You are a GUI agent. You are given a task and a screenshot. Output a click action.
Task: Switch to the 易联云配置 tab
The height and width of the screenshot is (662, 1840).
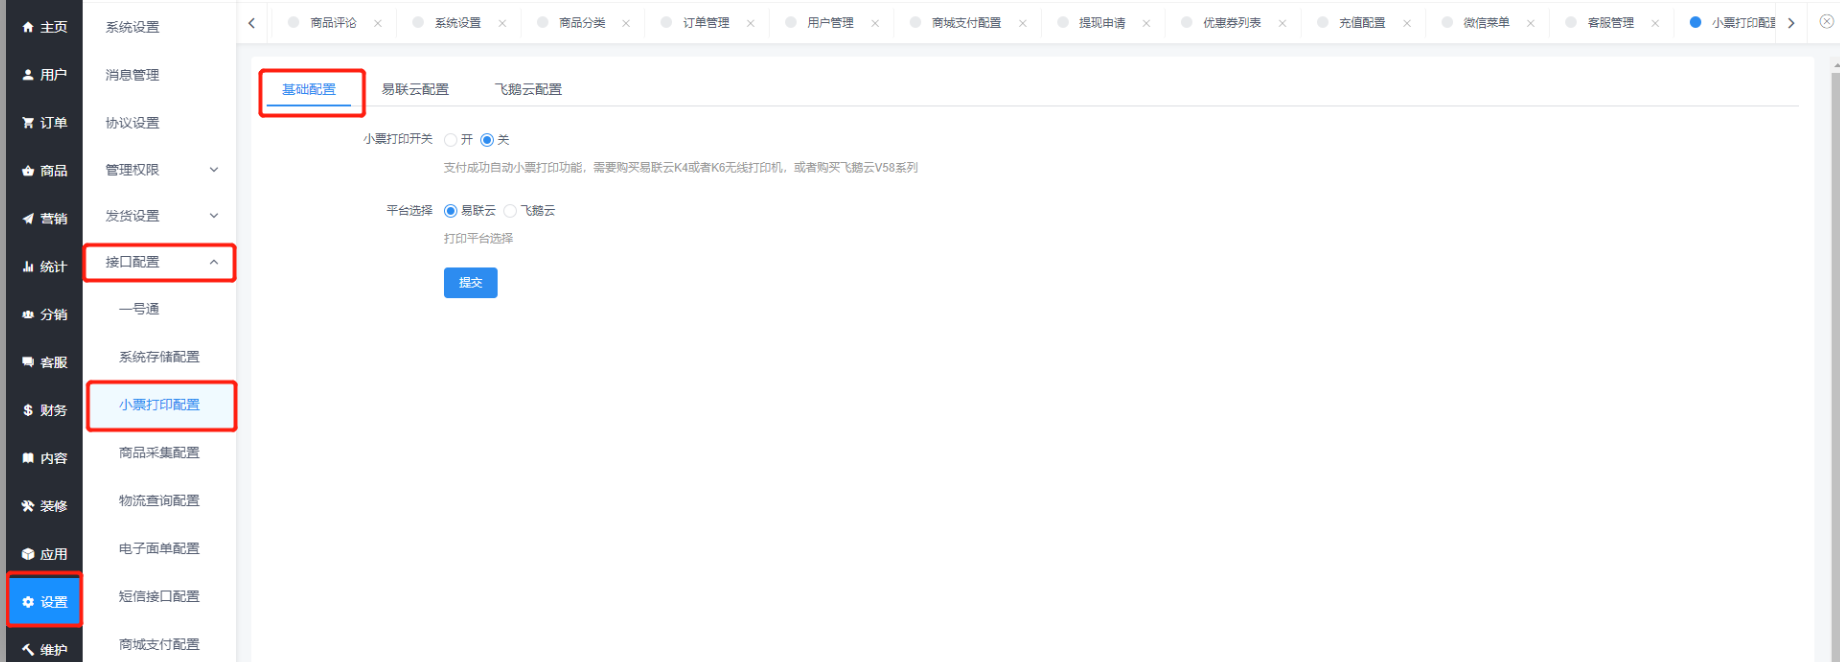pyautogui.click(x=415, y=90)
